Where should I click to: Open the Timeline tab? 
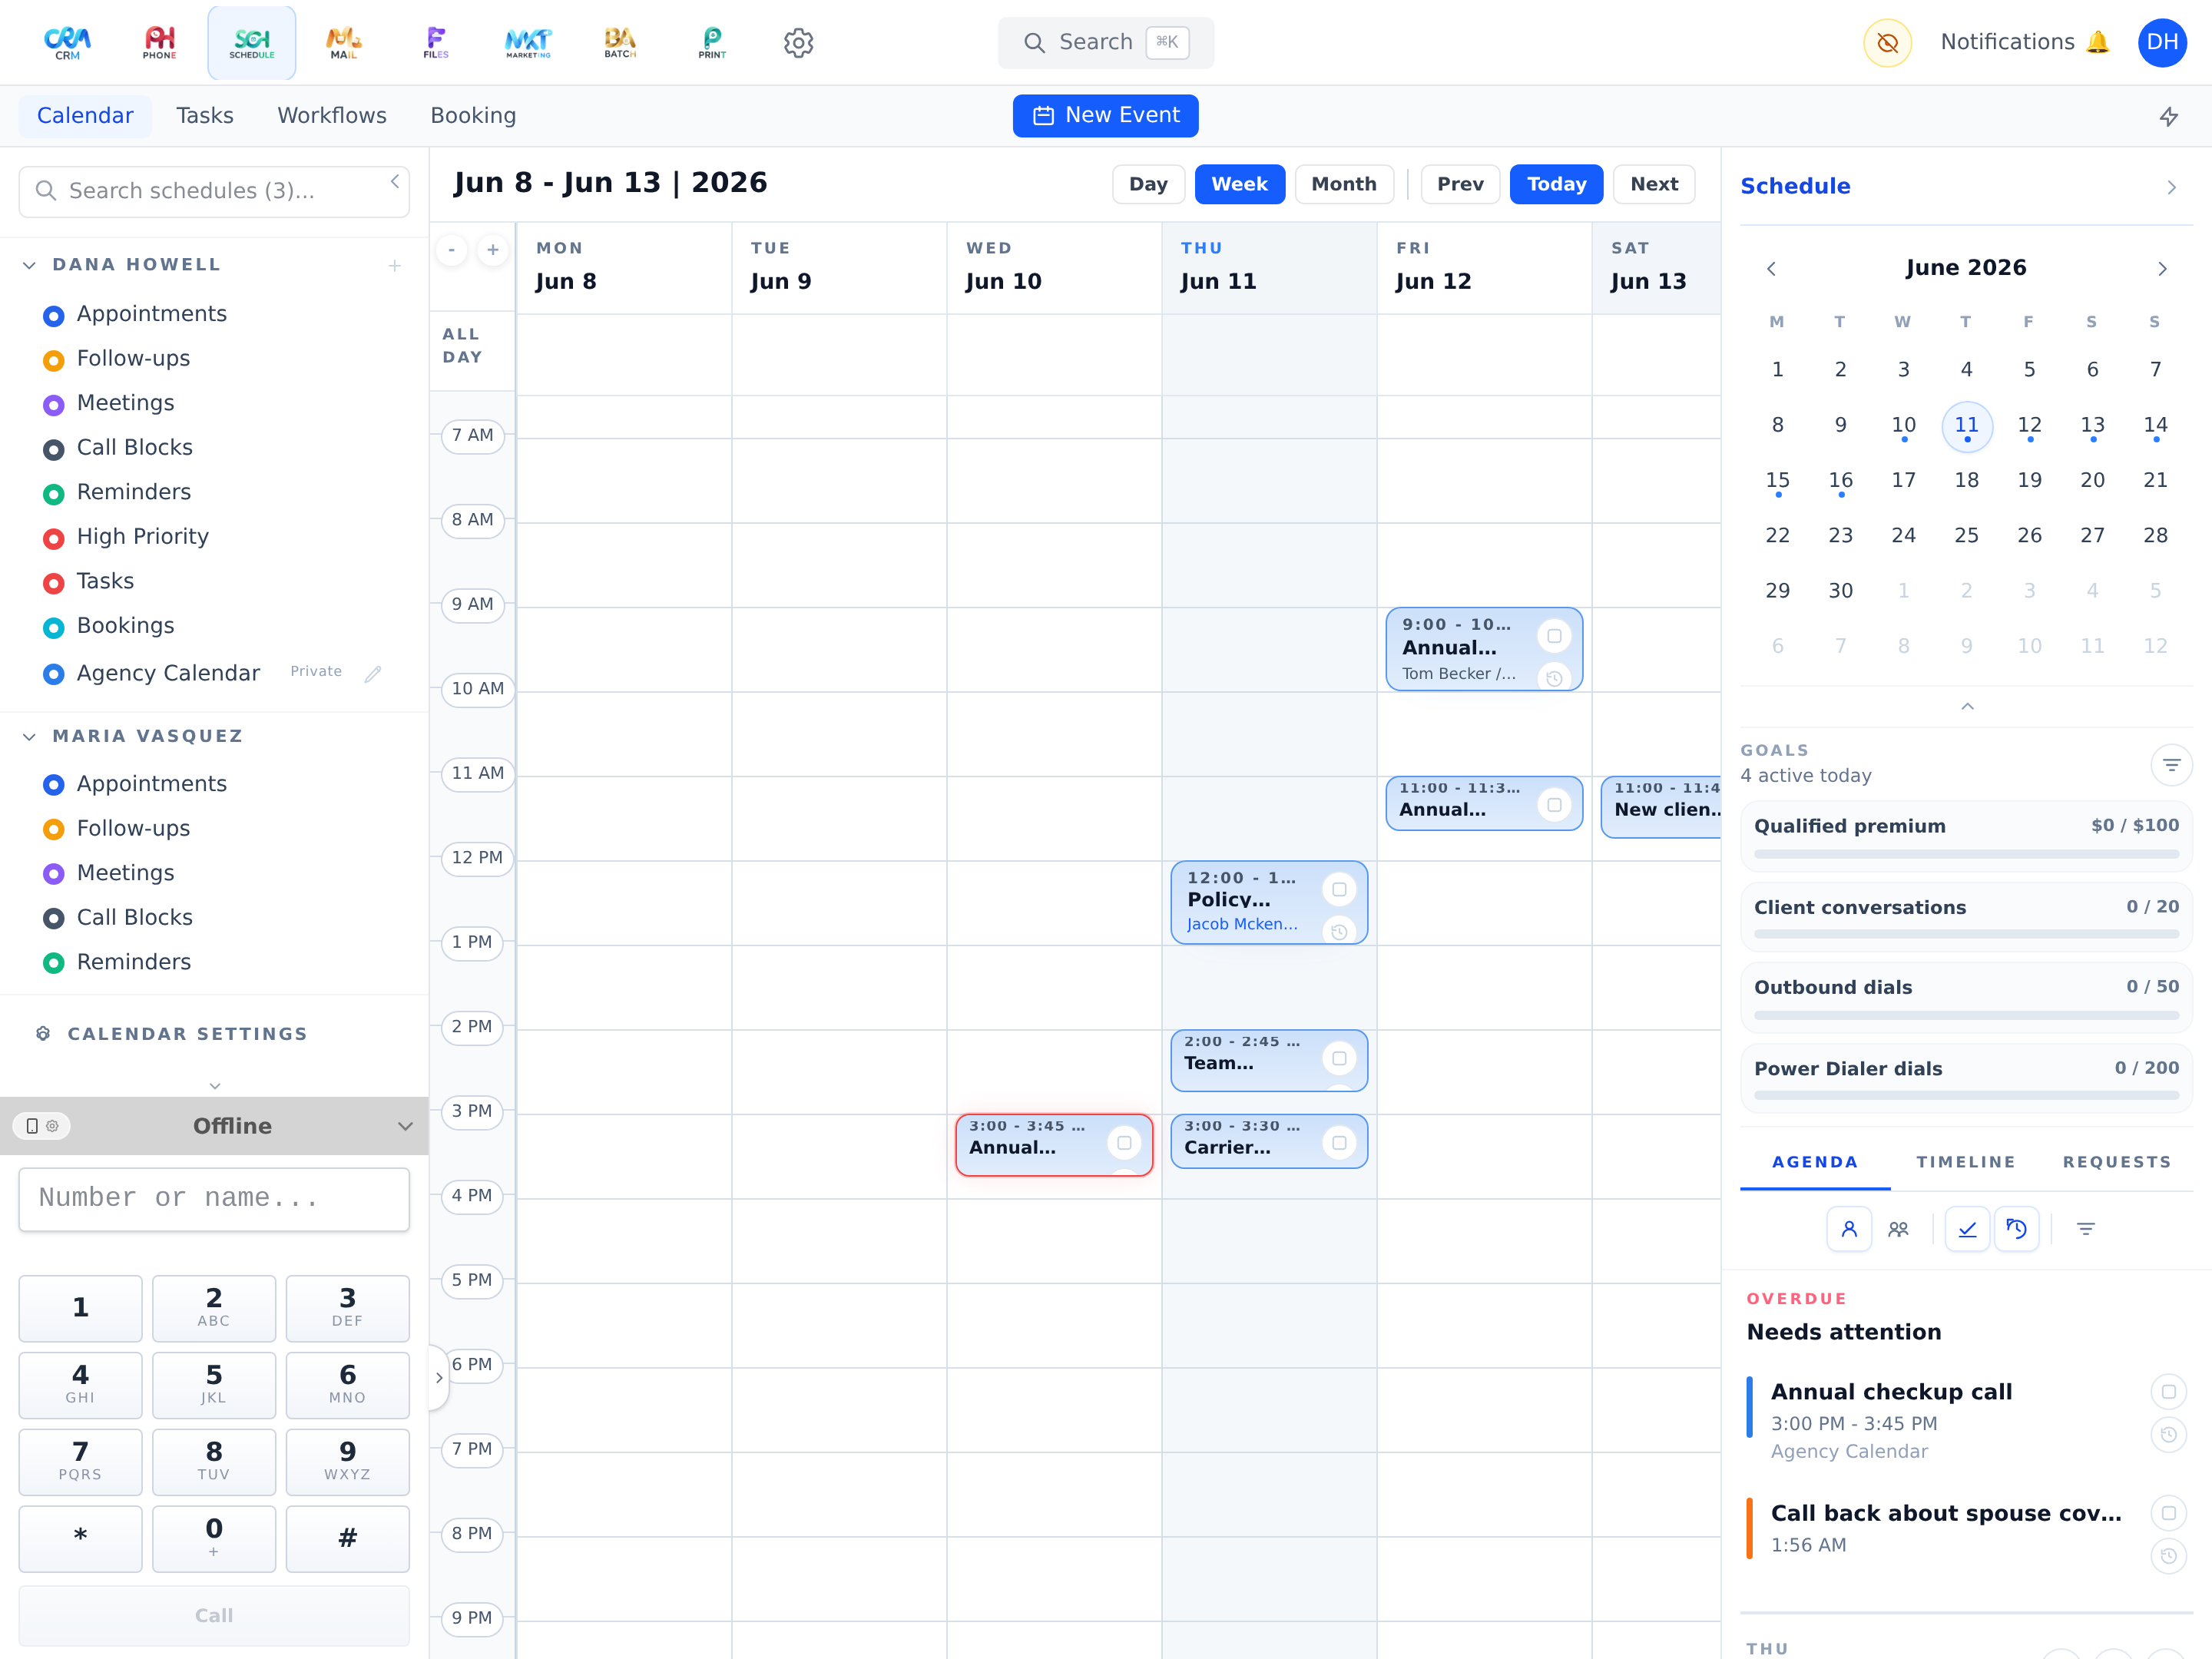coord(1965,1162)
